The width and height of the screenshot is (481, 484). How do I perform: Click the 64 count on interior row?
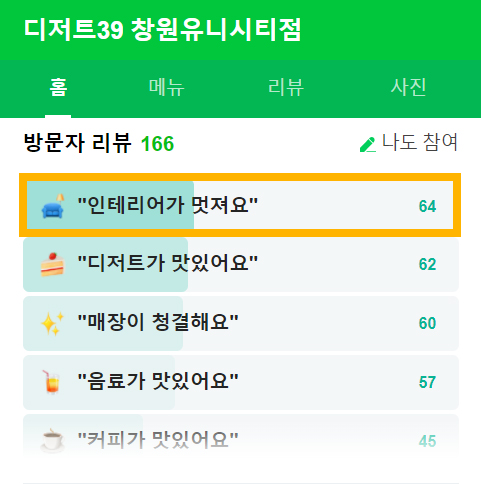[x=427, y=206]
